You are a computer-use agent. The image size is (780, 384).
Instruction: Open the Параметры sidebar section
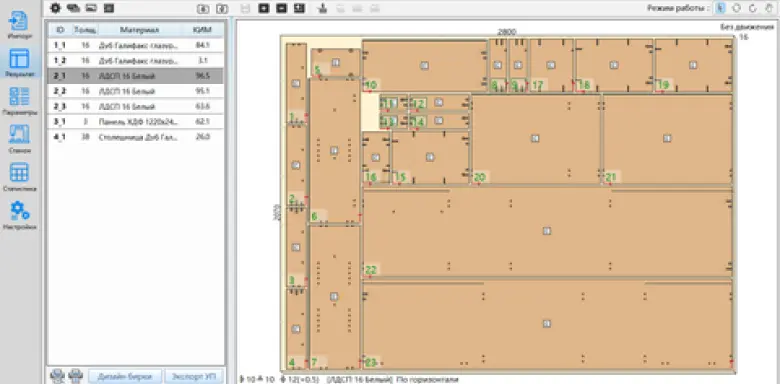[19, 101]
